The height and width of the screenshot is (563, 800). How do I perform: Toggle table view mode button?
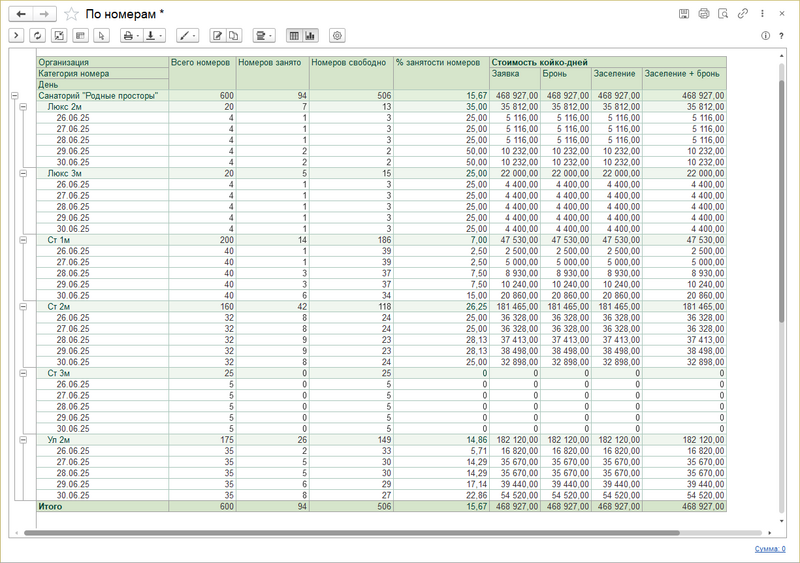(x=294, y=35)
